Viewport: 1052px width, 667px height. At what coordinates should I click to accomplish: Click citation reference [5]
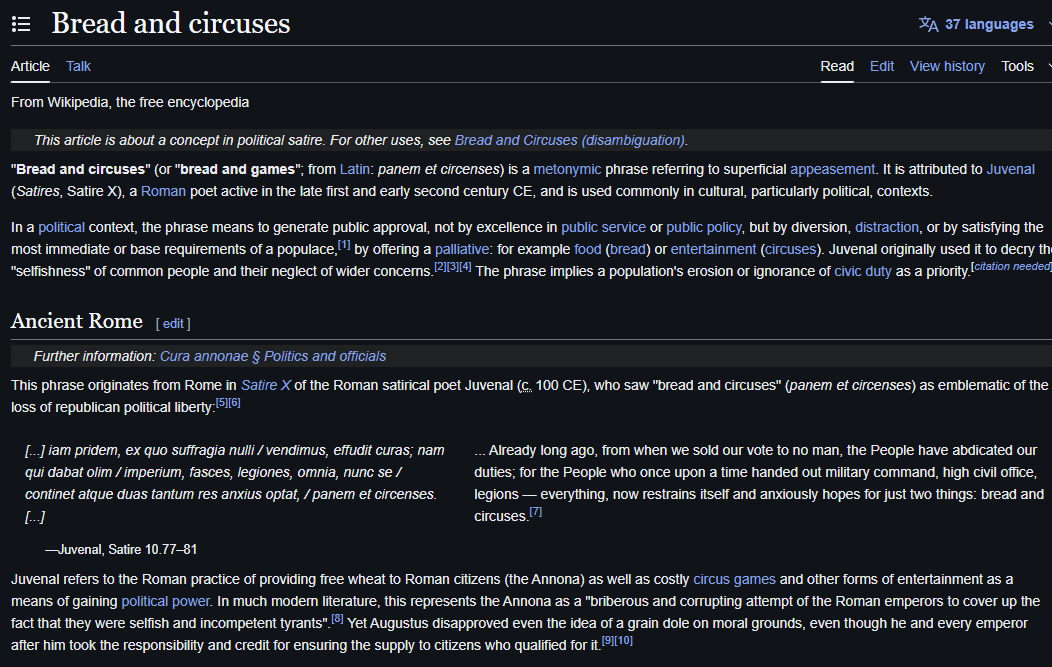click(x=222, y=403)
